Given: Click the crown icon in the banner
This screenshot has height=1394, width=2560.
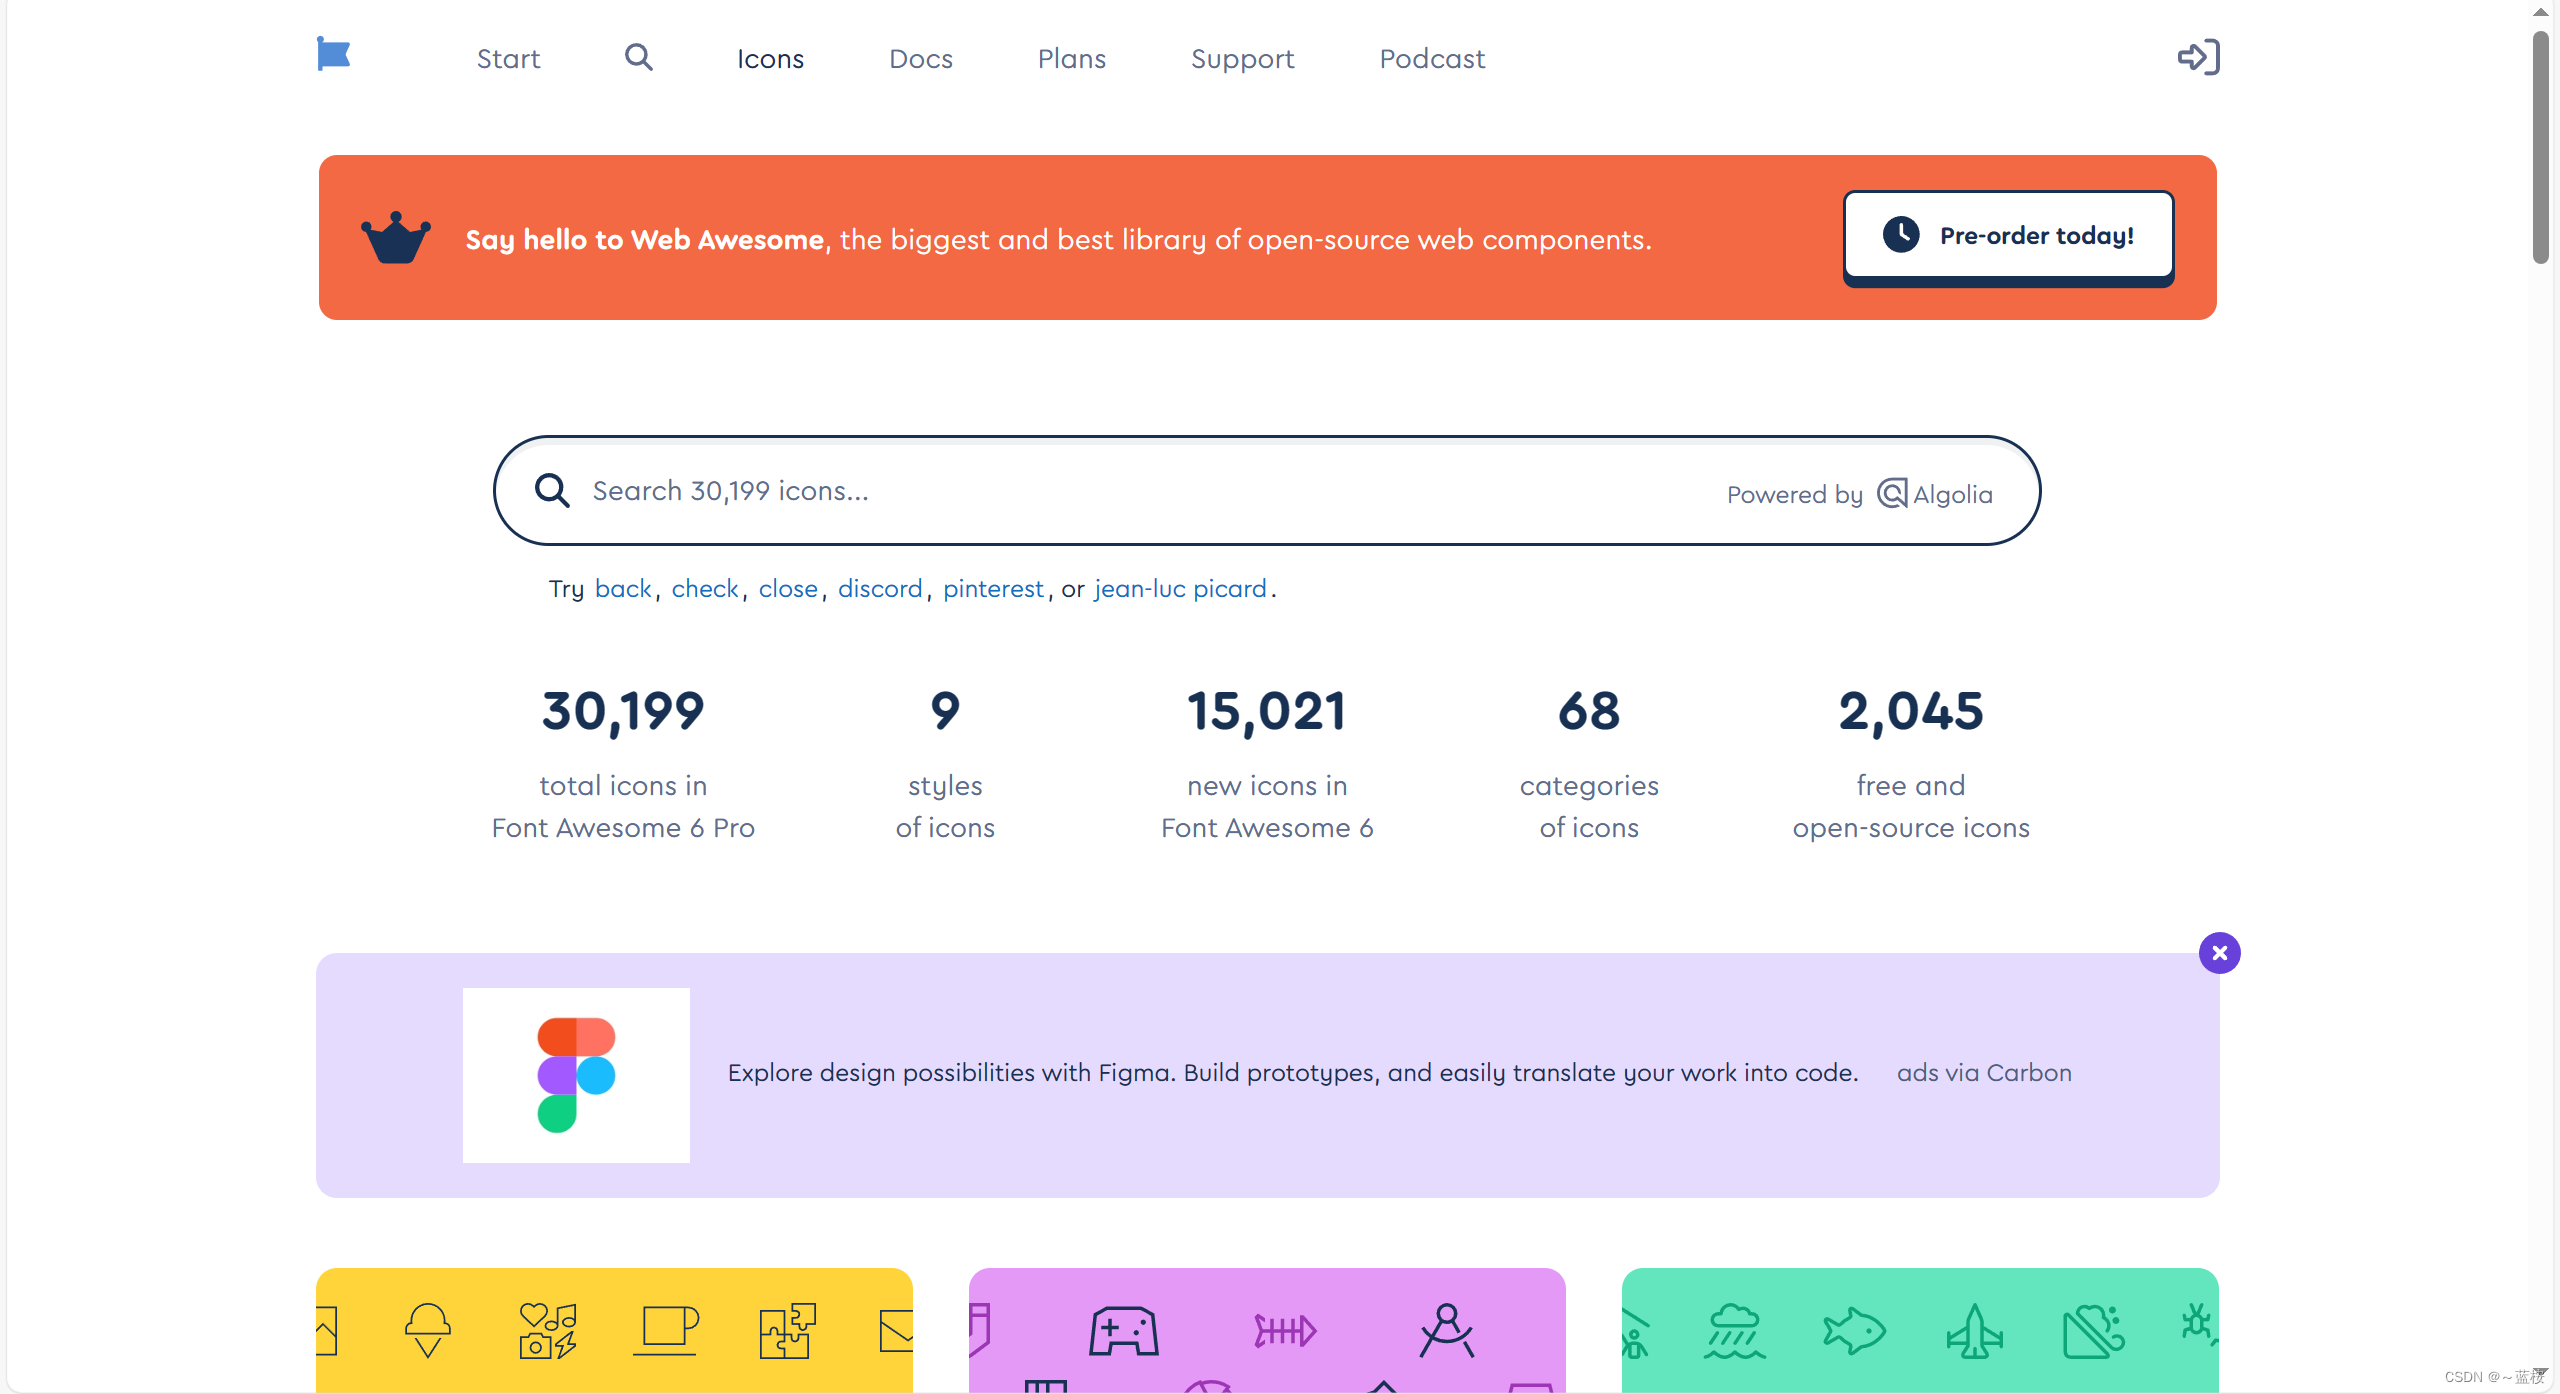Looking at the screenshot, I should point(396,237).
